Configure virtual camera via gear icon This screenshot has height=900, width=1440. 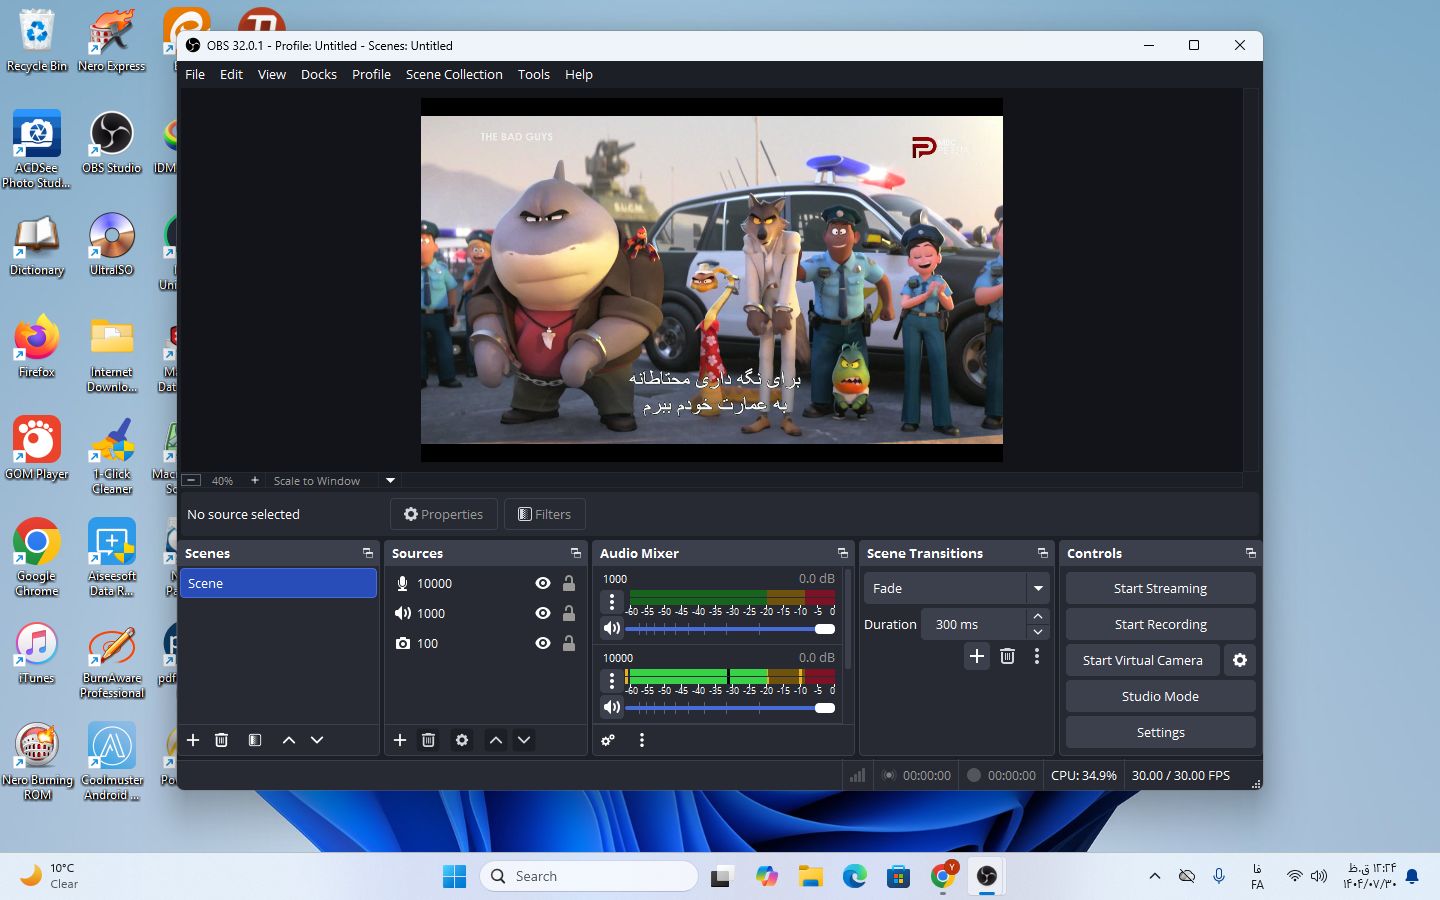[x=1240, y=660]
